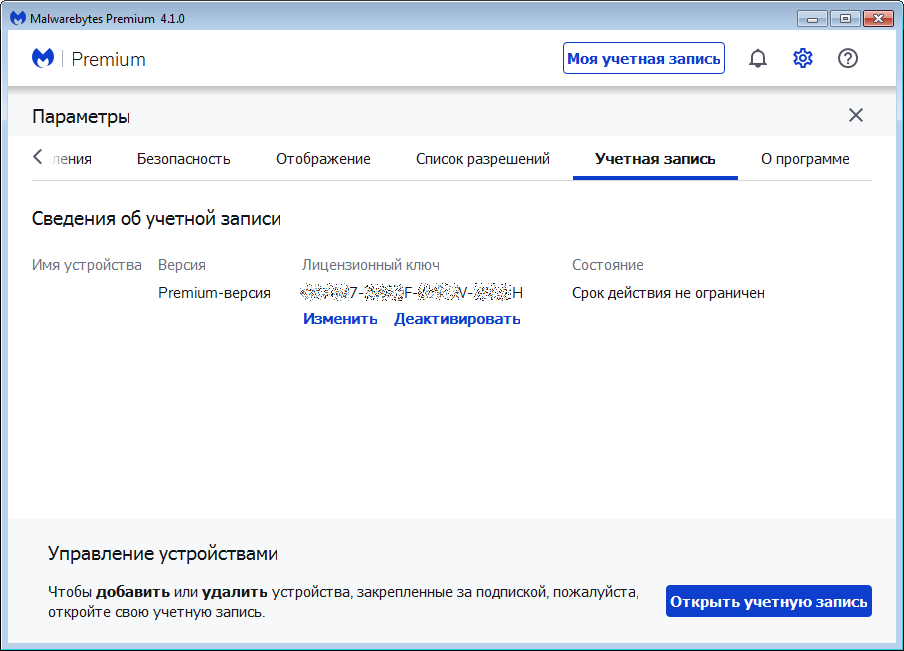This screenshot has height=651, width=904.
Task: Open the Безопасность tab
Action: tap(183, 159)
